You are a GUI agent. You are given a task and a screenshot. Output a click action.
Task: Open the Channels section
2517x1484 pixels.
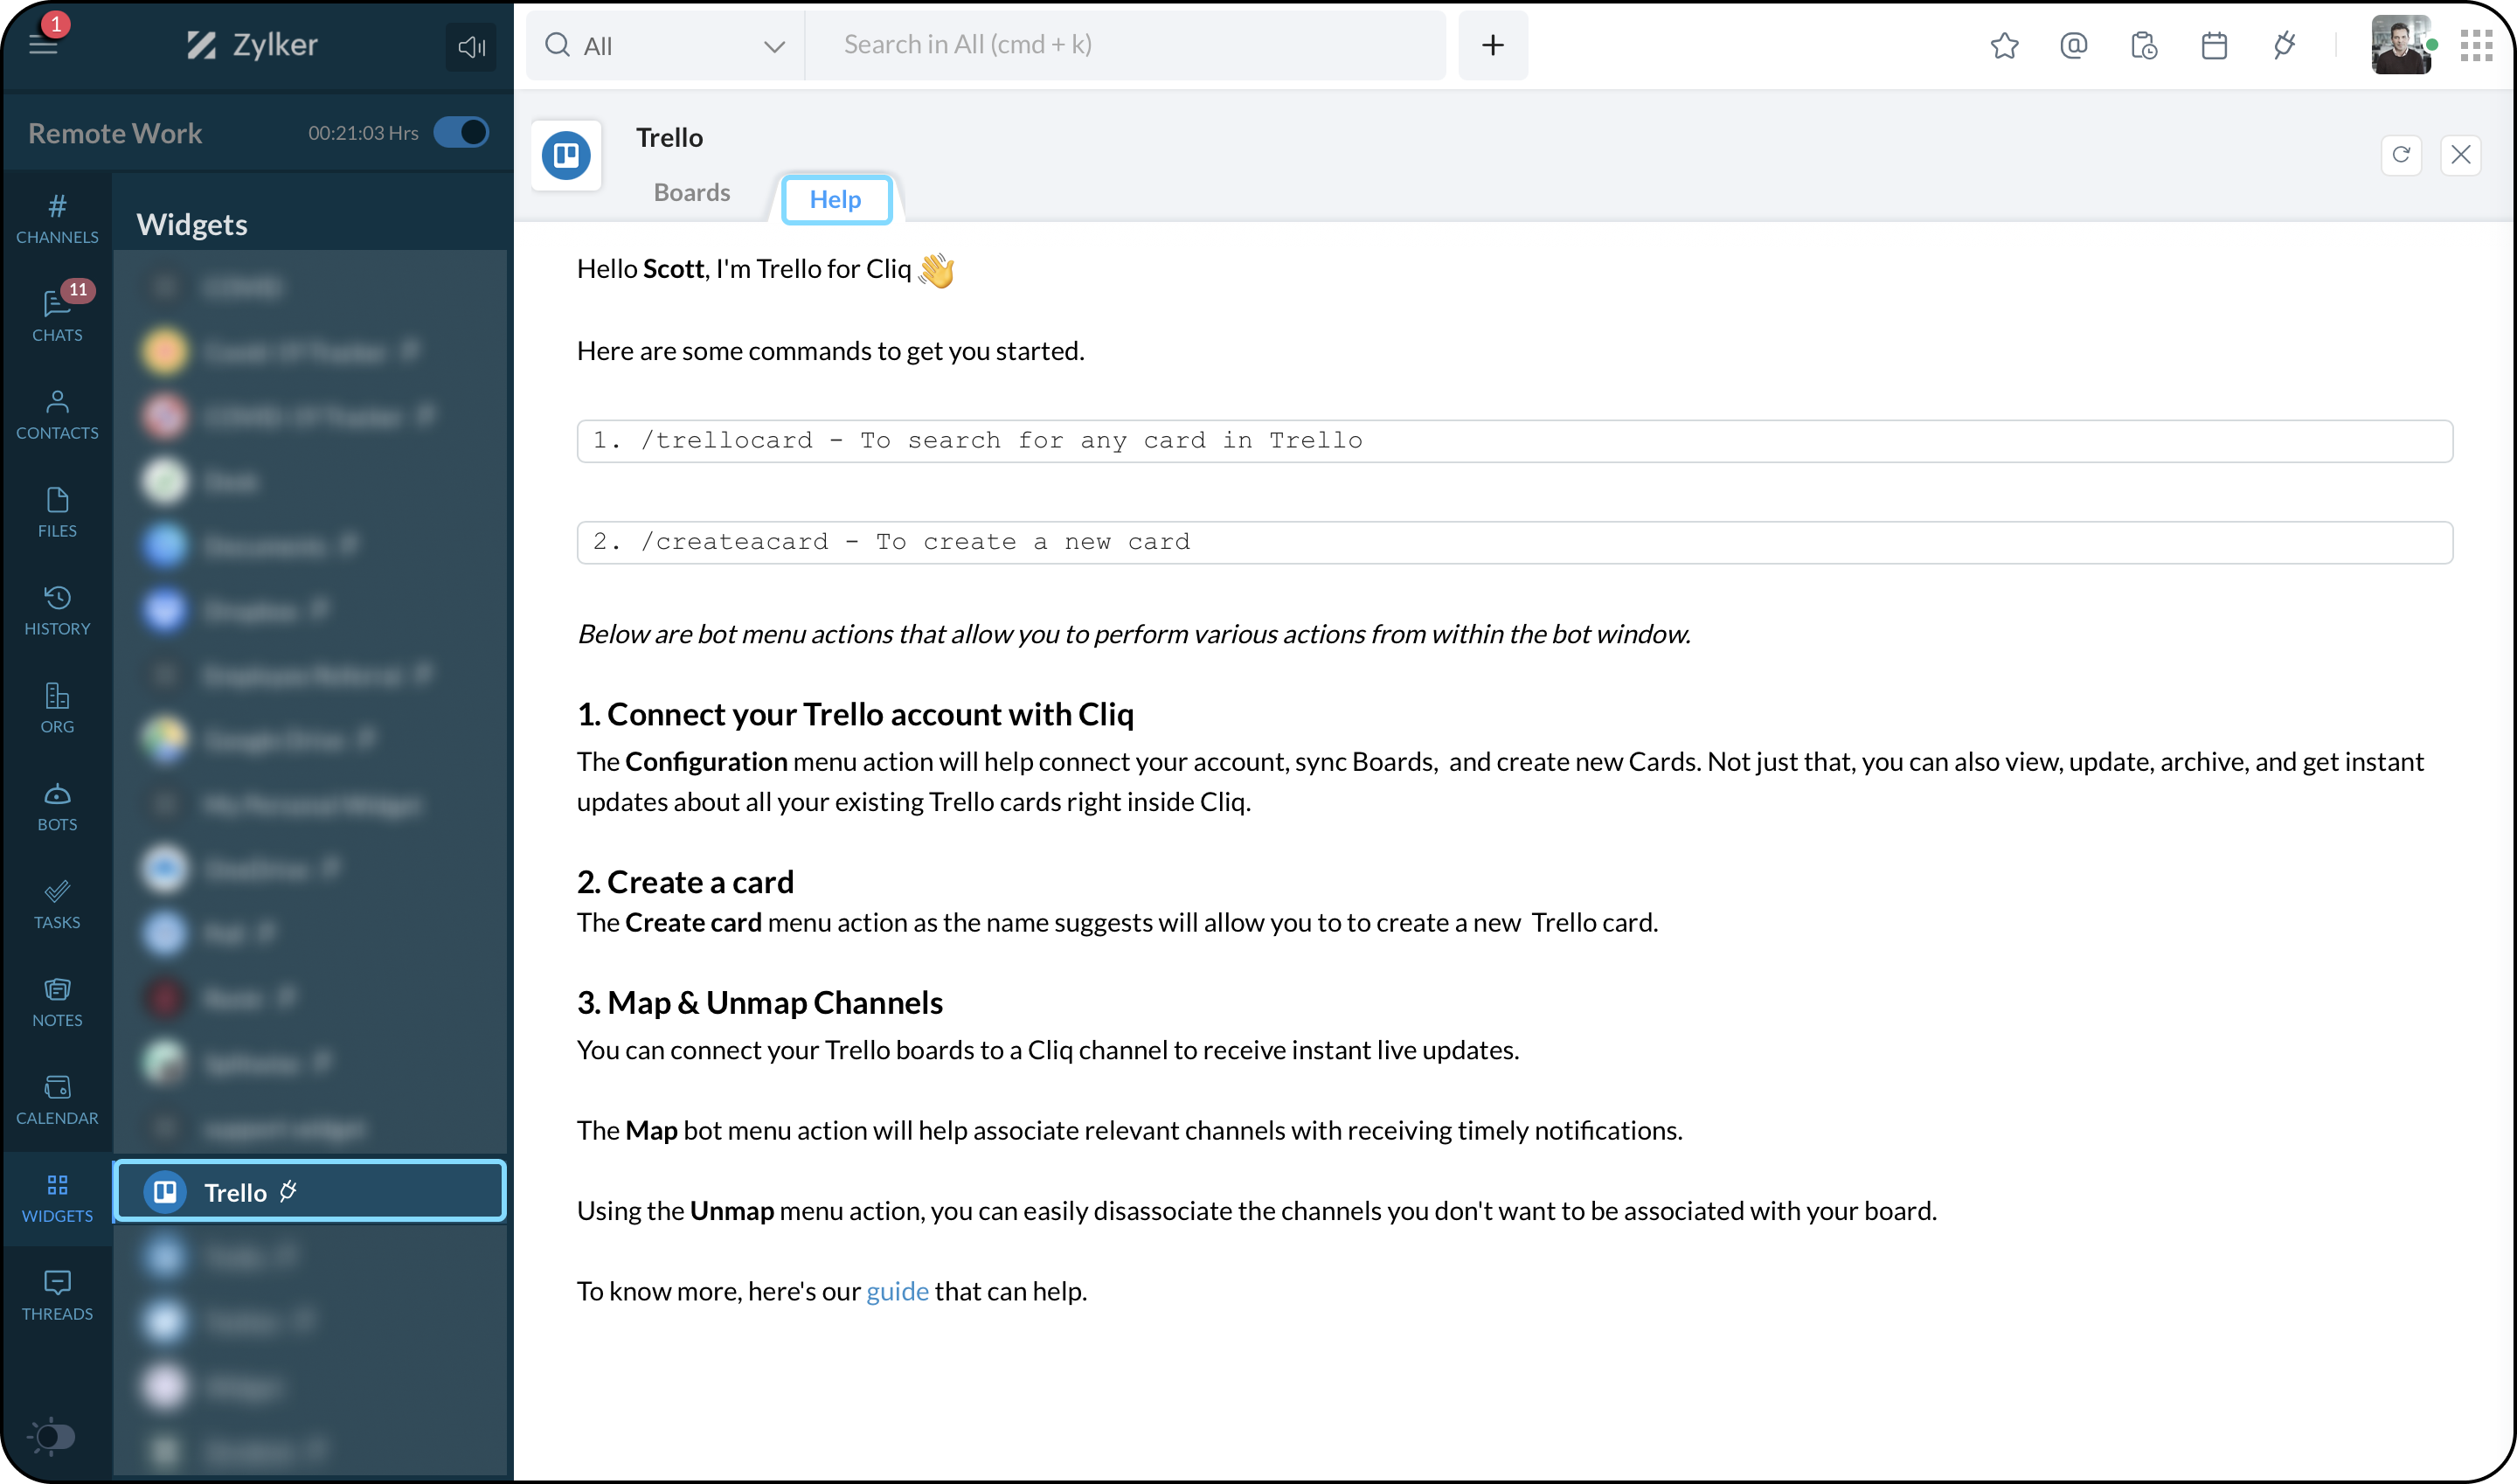[x=57, y=219]
